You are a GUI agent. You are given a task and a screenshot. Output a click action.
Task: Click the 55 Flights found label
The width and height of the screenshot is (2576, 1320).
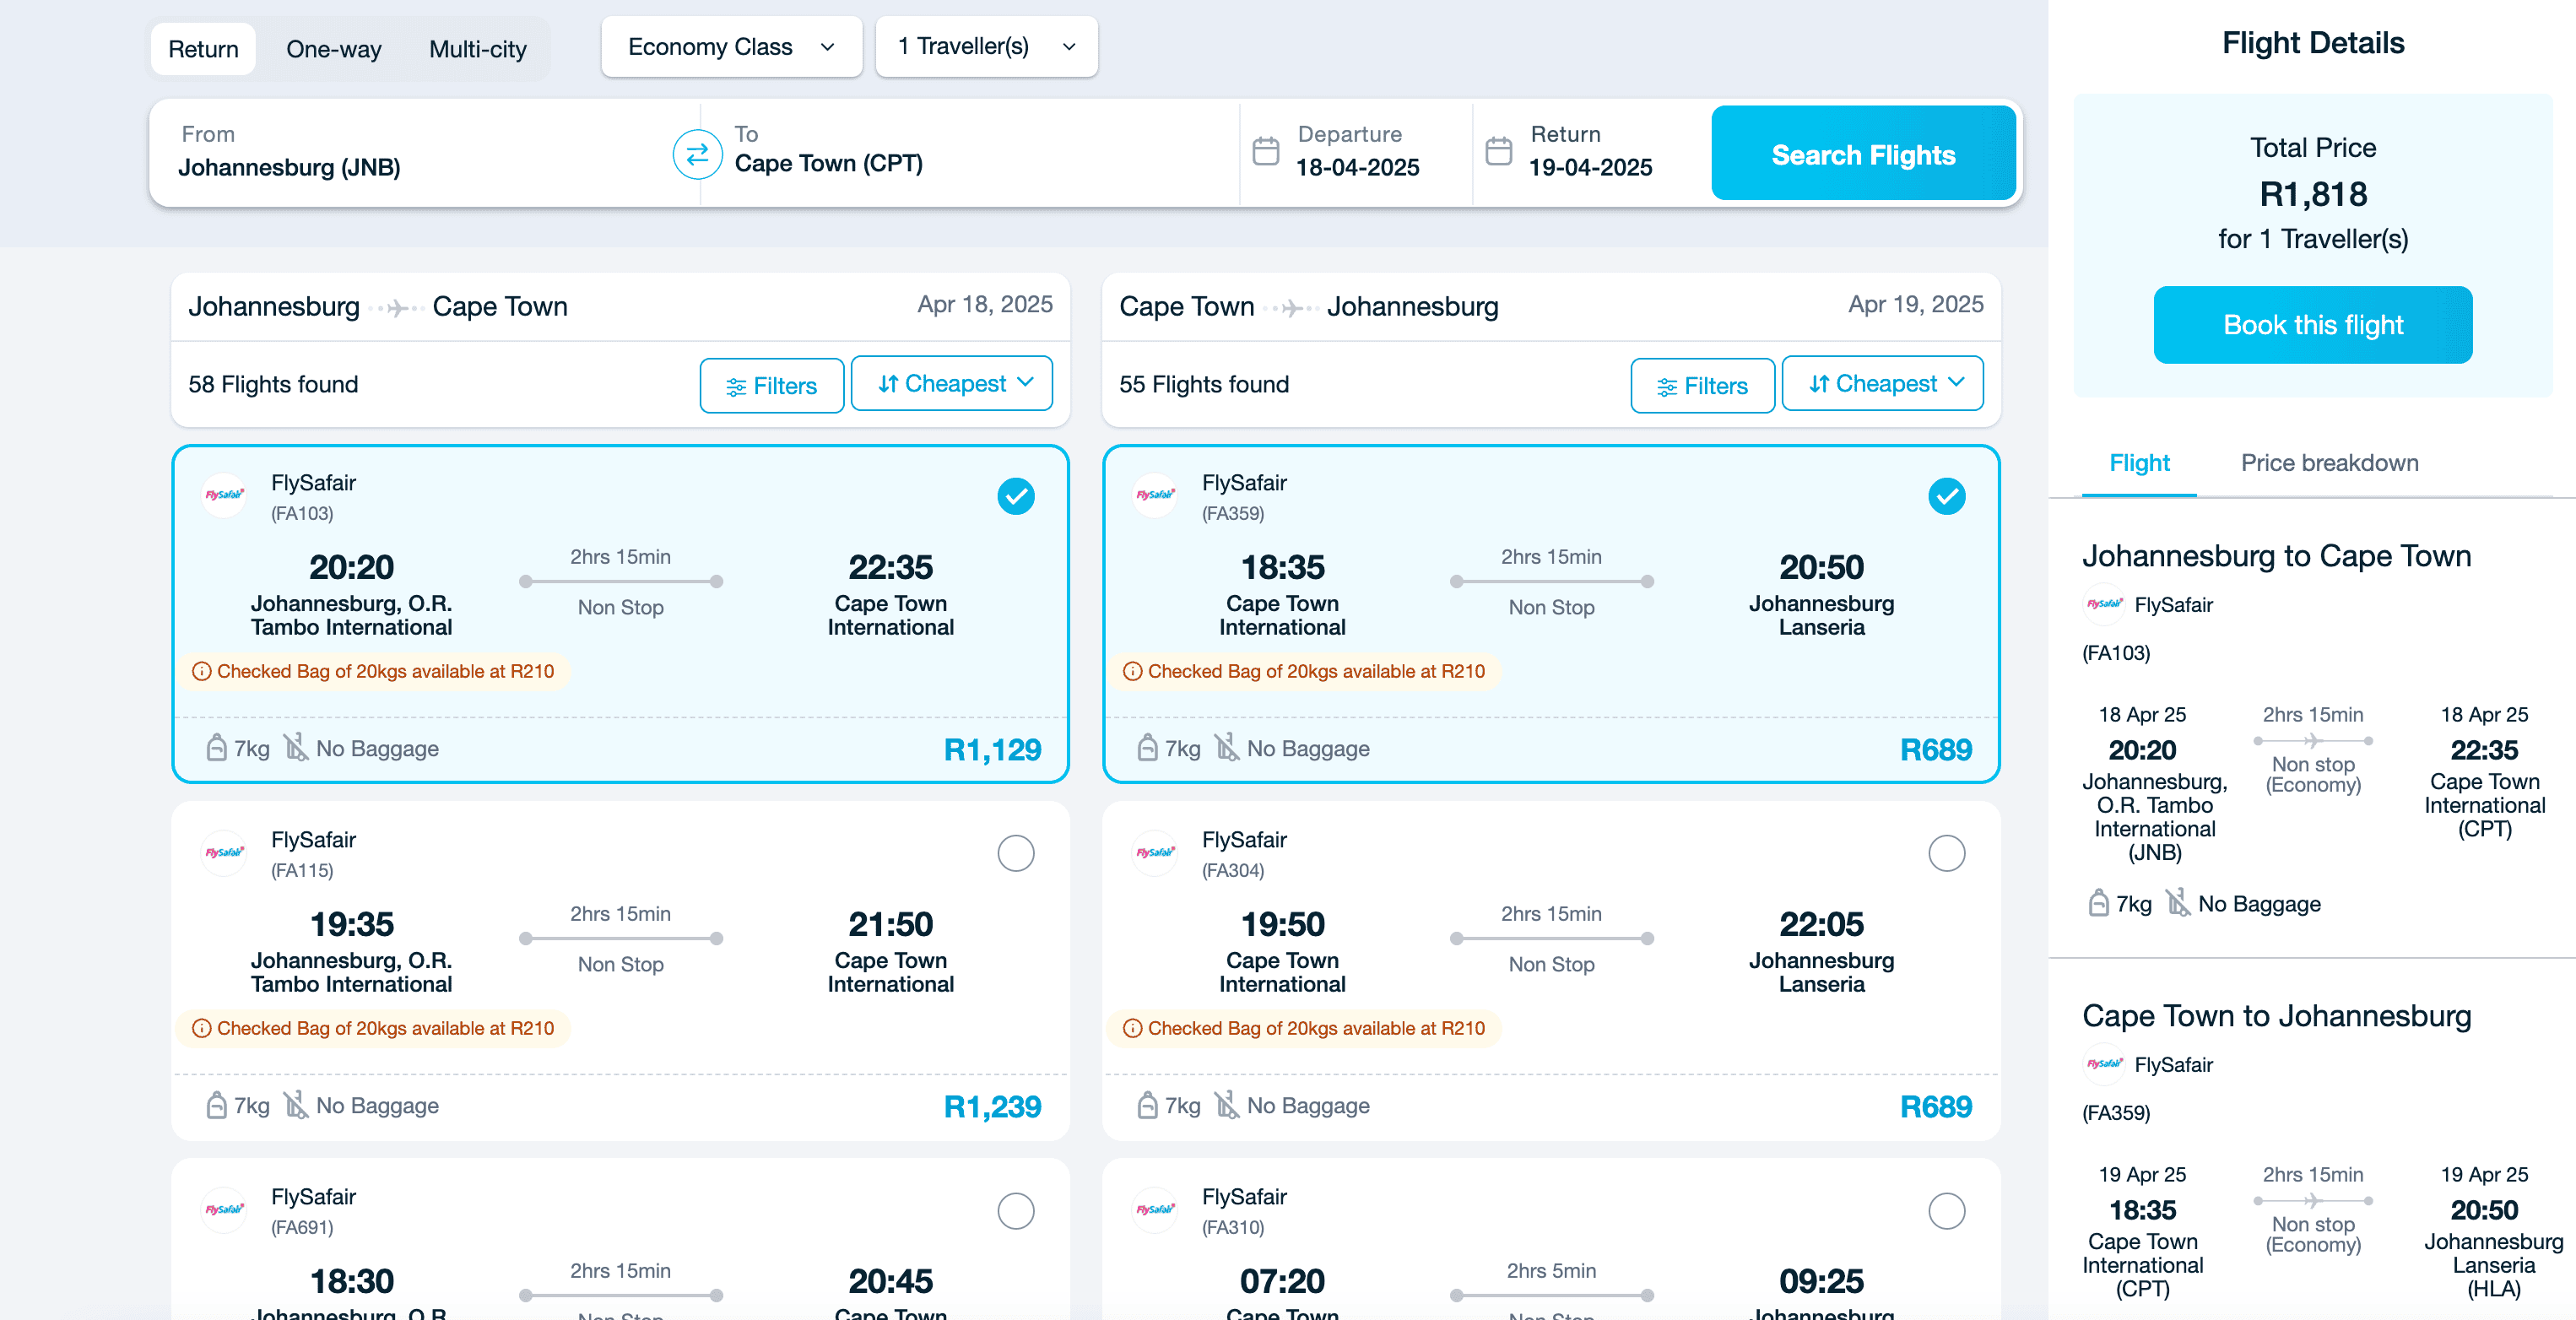point(1204,384)
